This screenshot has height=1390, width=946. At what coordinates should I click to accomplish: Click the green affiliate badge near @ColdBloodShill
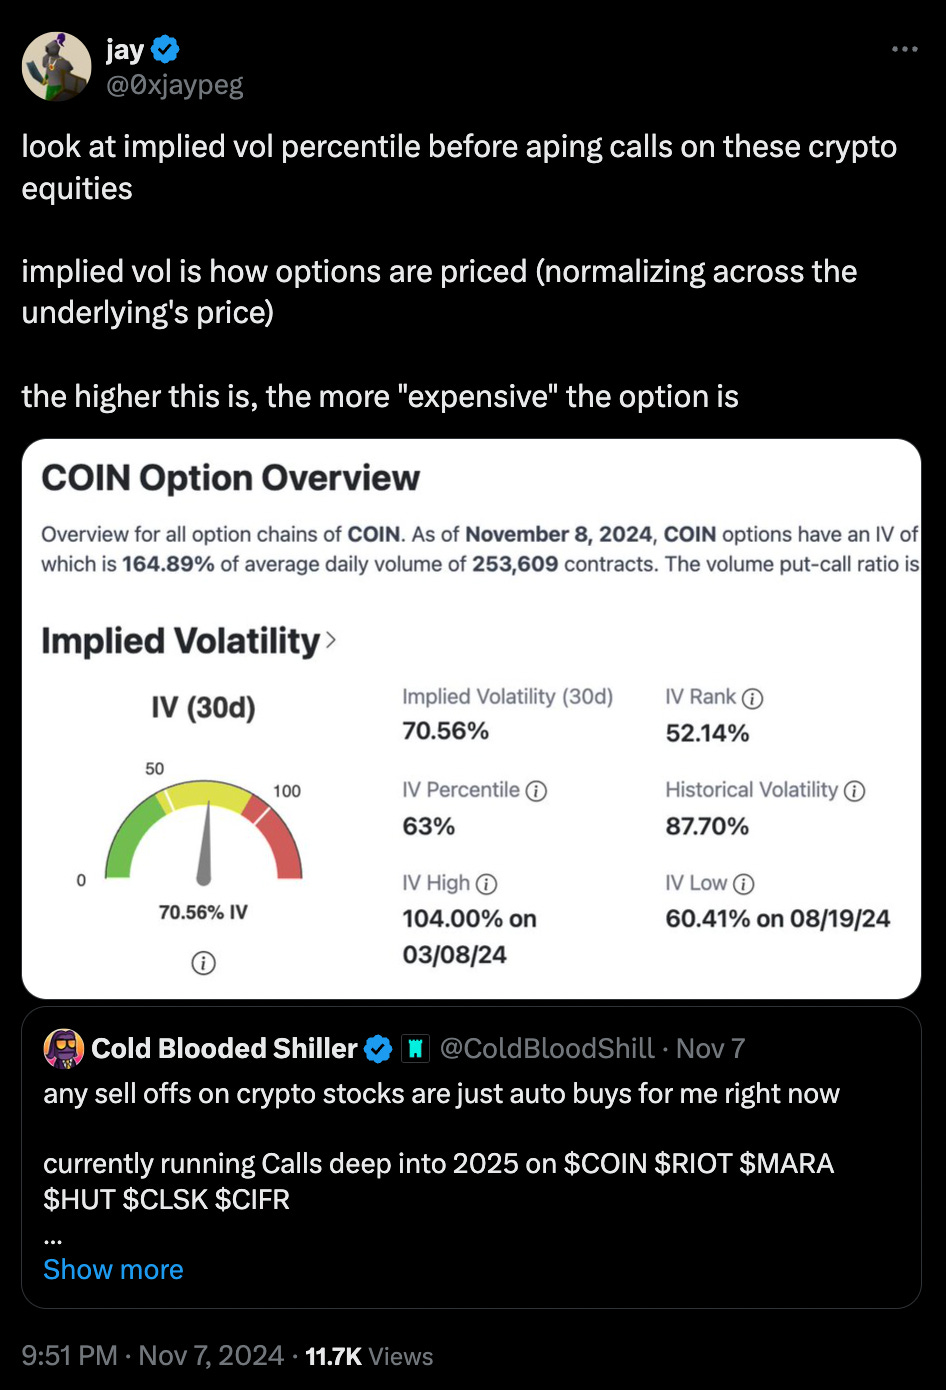pyautogui.click(x=415, y=1048)
